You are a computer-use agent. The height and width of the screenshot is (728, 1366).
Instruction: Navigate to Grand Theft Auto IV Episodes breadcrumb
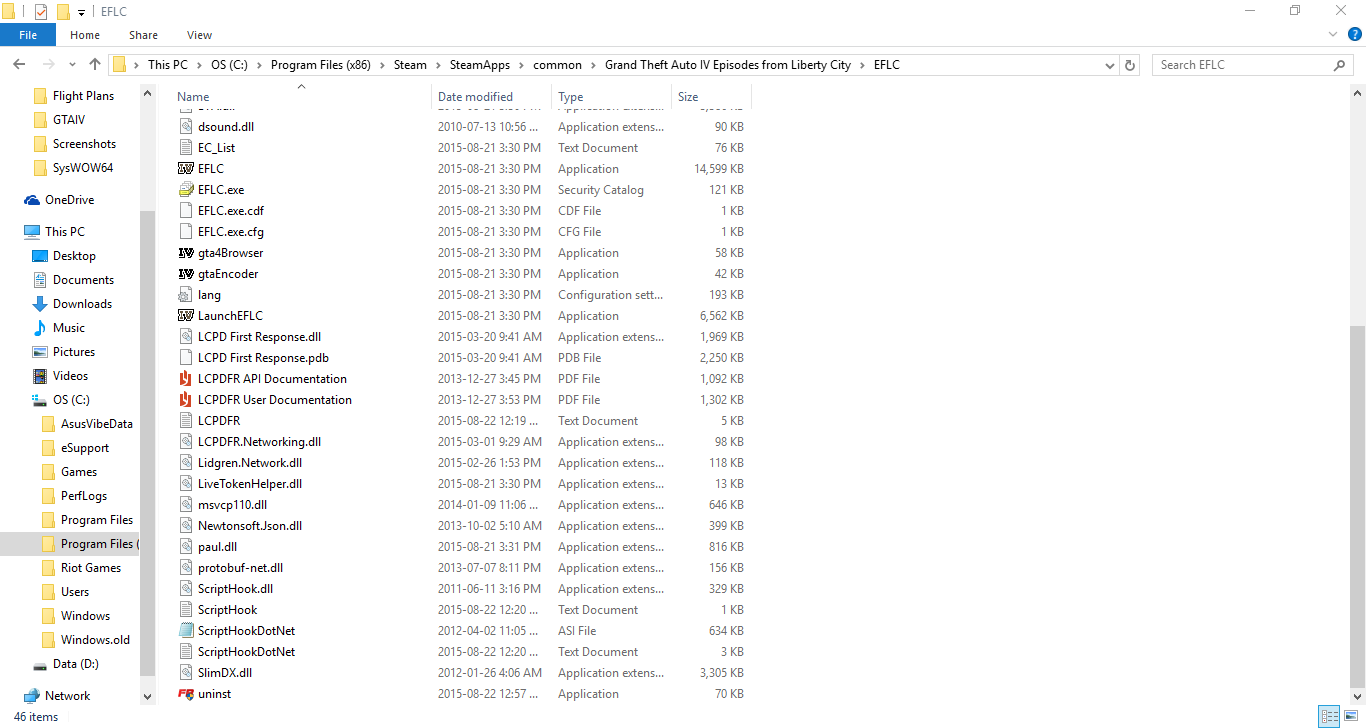pyautogui.click(x=728, y=65)
